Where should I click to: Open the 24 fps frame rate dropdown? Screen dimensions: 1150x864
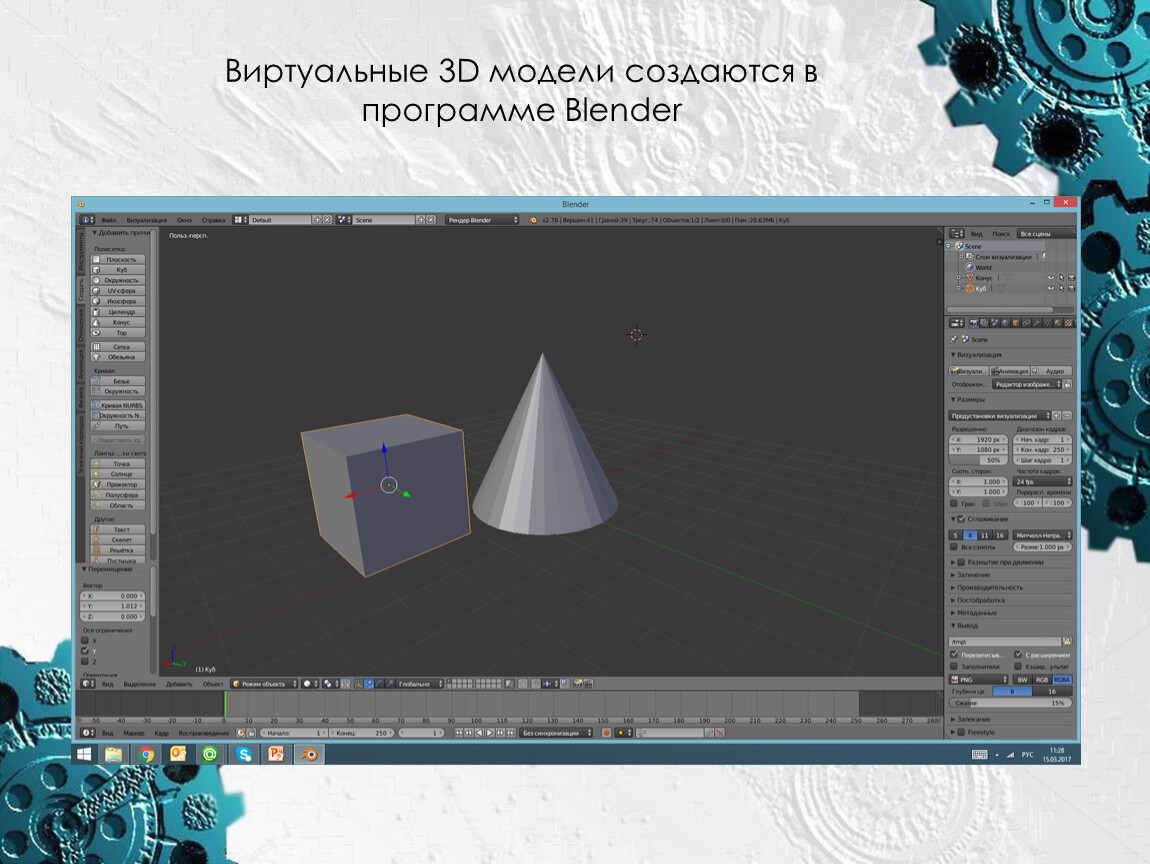[x=1043, y=482]
